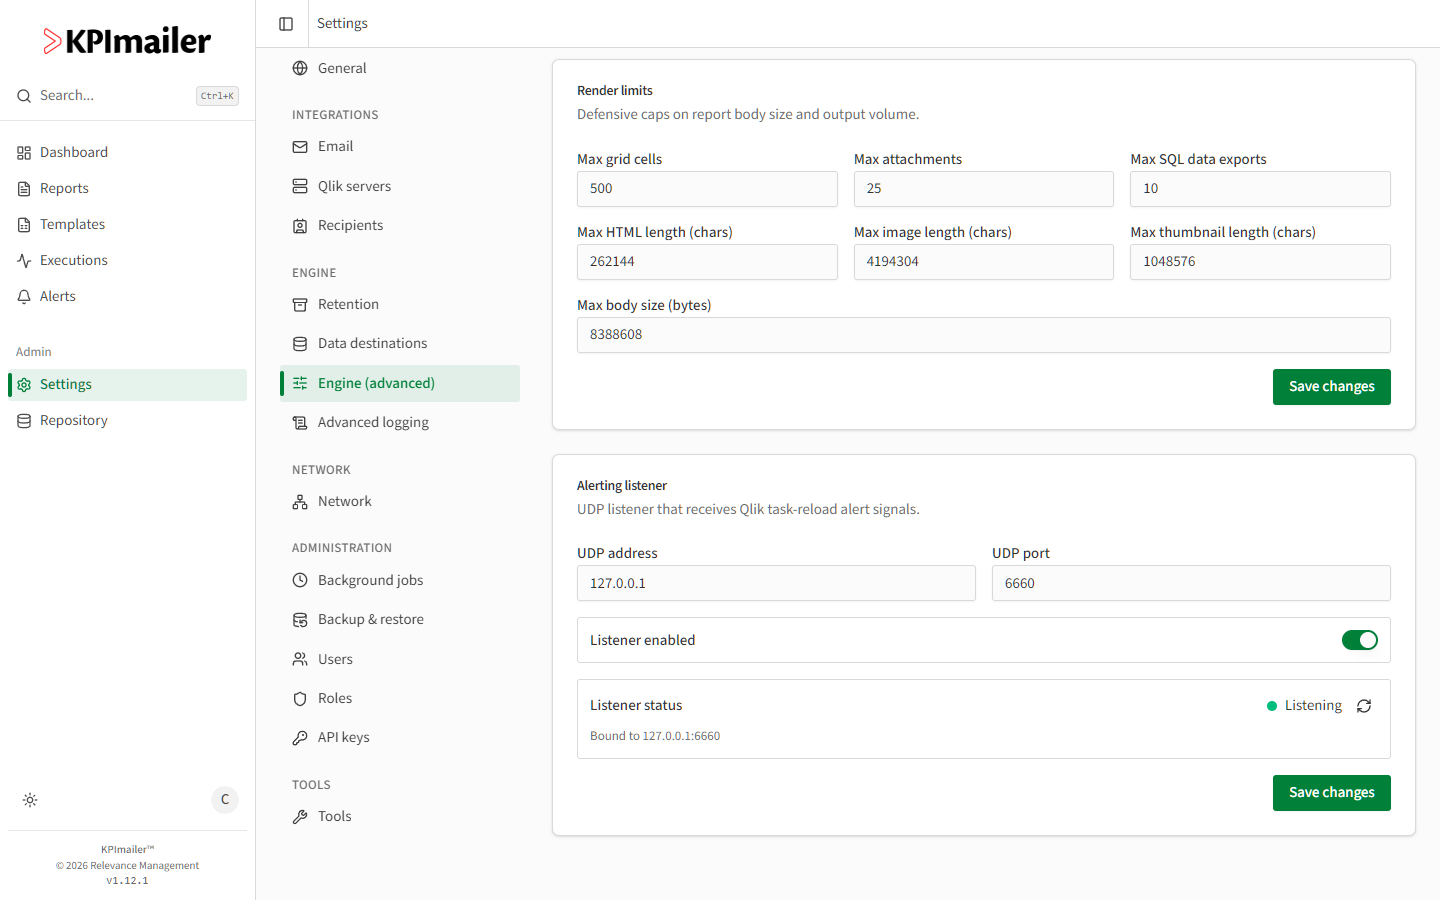The height and width of the screenshot is (900, 1440).
Task: Open the Recipients settings
Action: 400,226
